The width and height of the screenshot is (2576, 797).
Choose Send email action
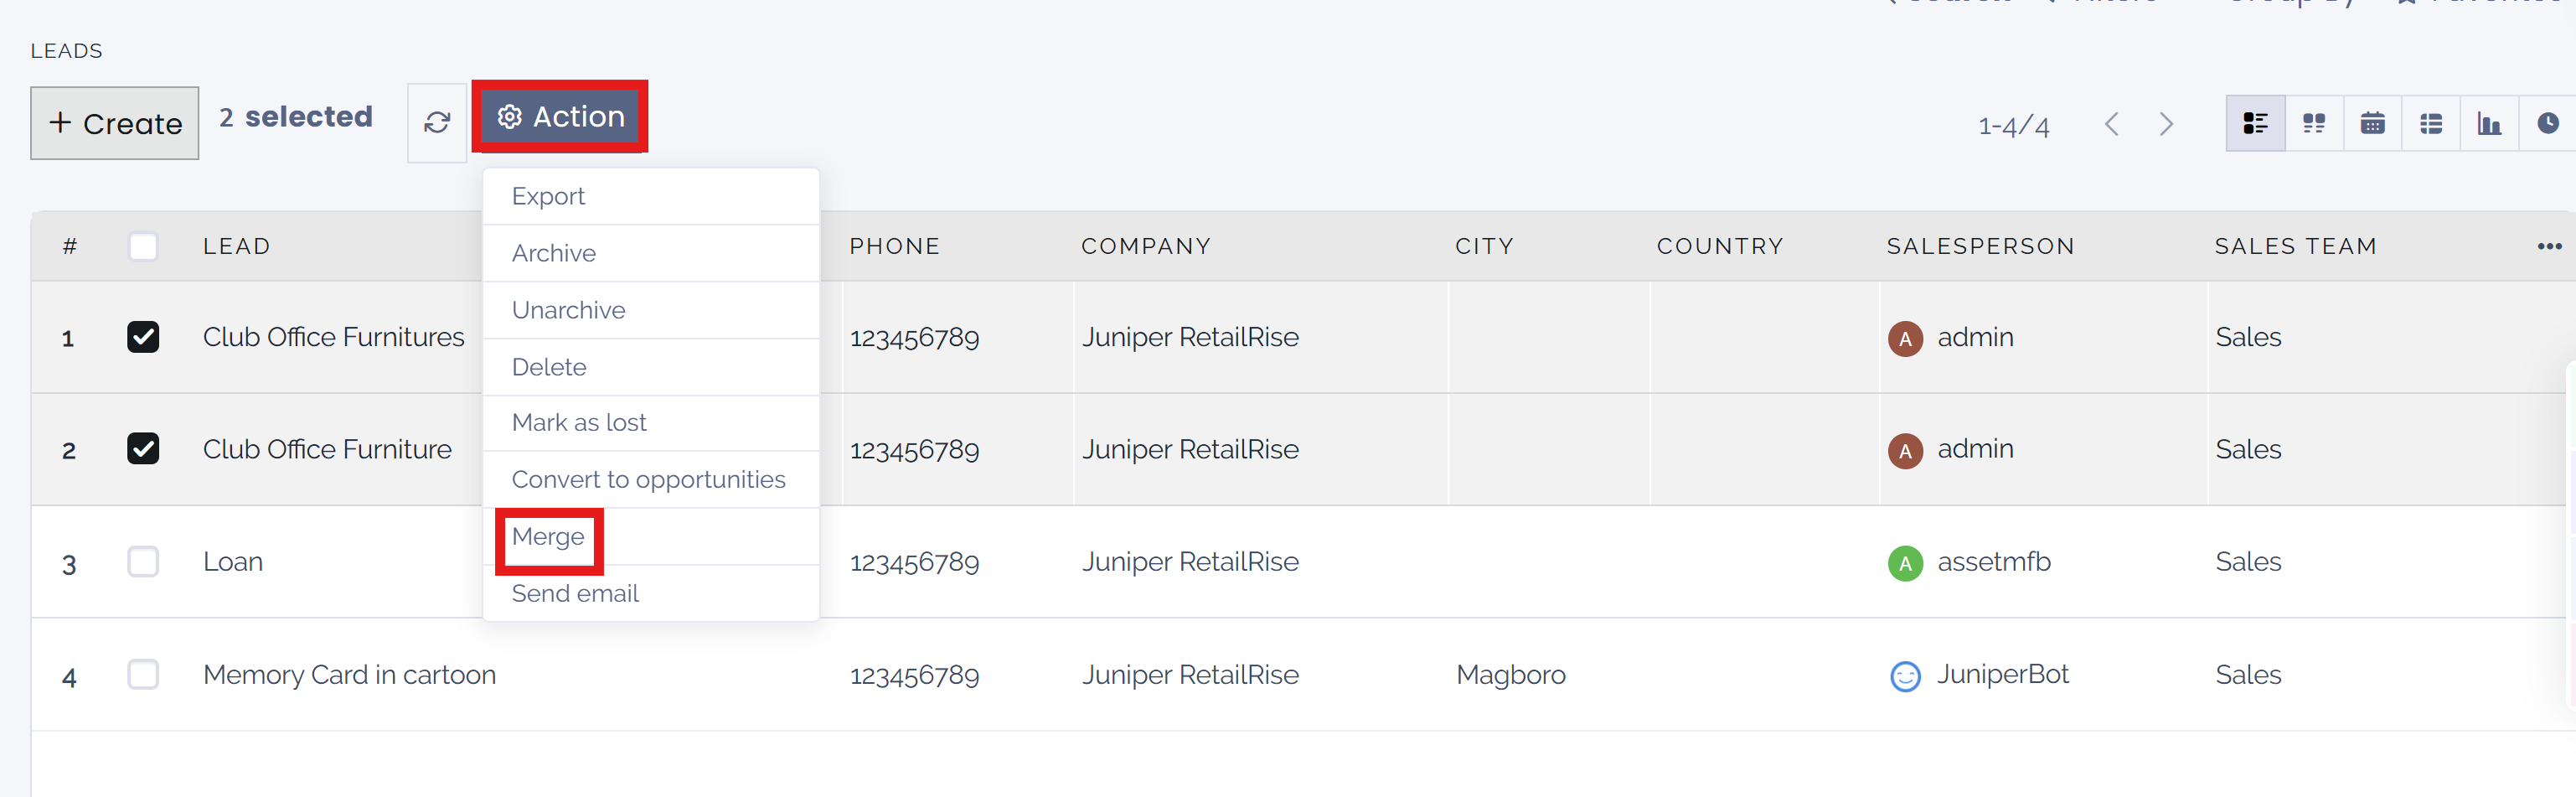click(x=575, y=592)
